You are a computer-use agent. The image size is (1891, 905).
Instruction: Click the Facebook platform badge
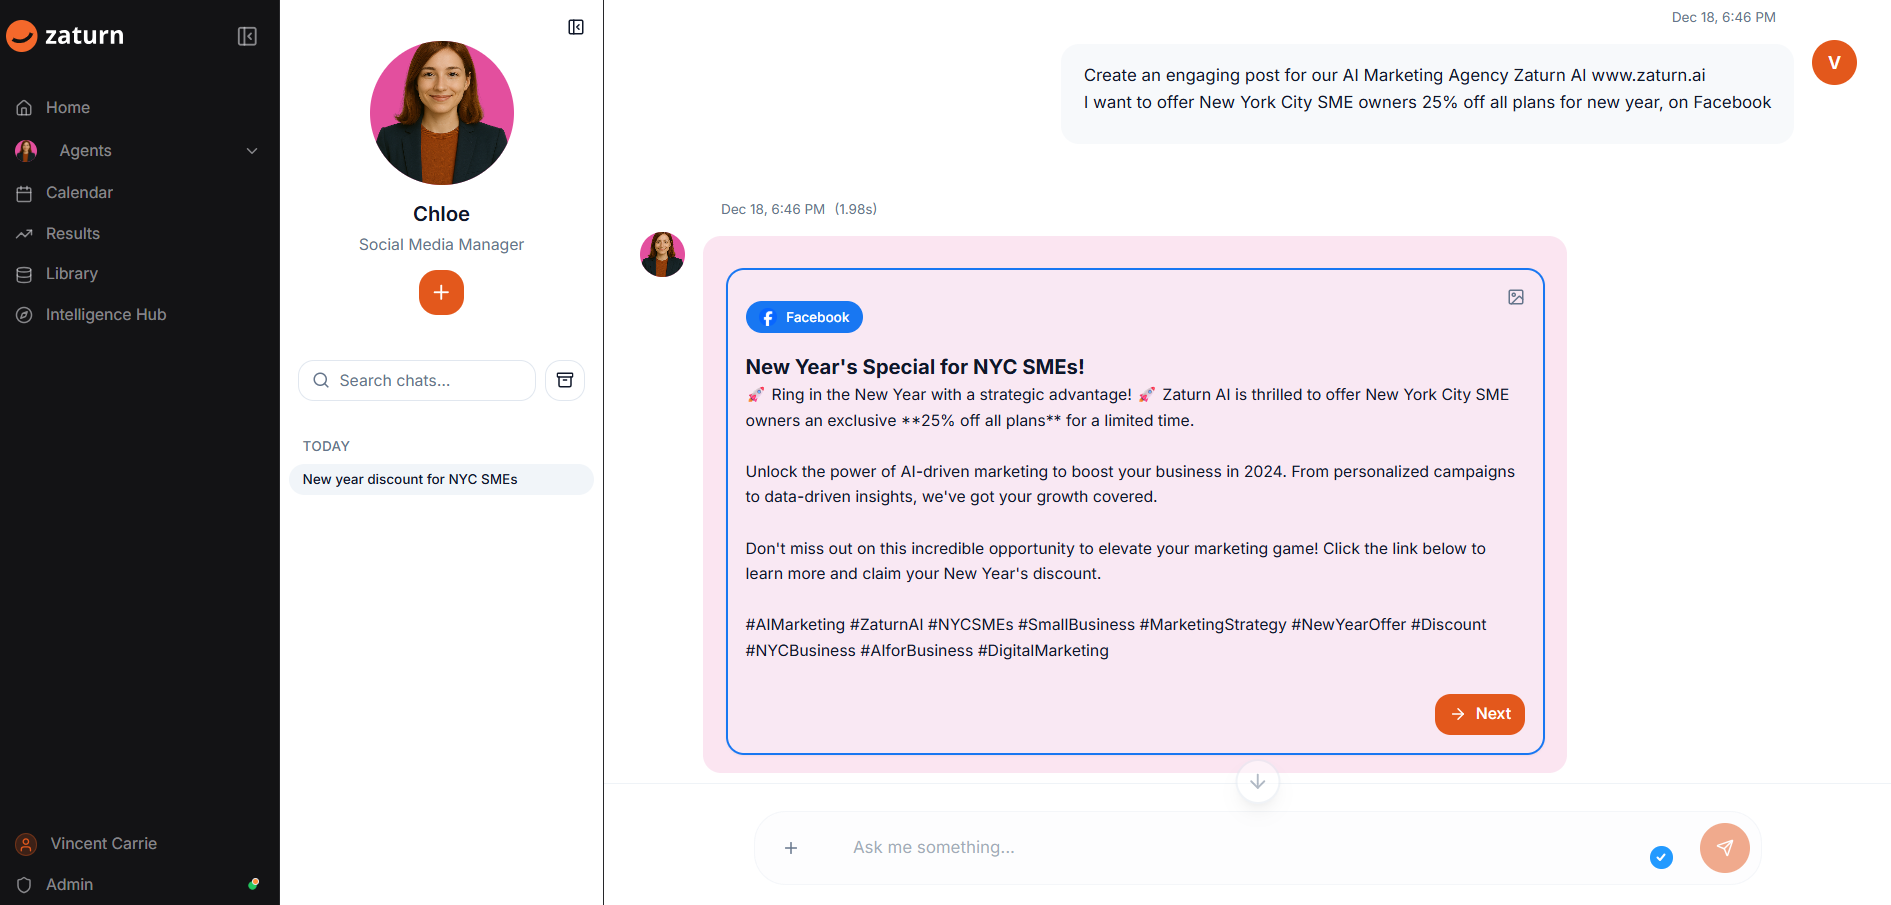[x=804, y=317]
